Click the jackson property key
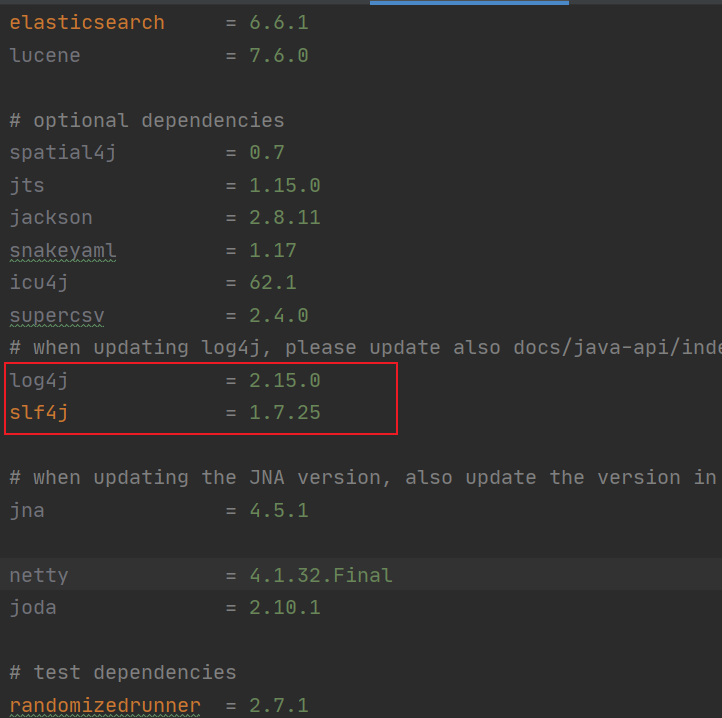The image size is (722, 718). pos(50,217)
